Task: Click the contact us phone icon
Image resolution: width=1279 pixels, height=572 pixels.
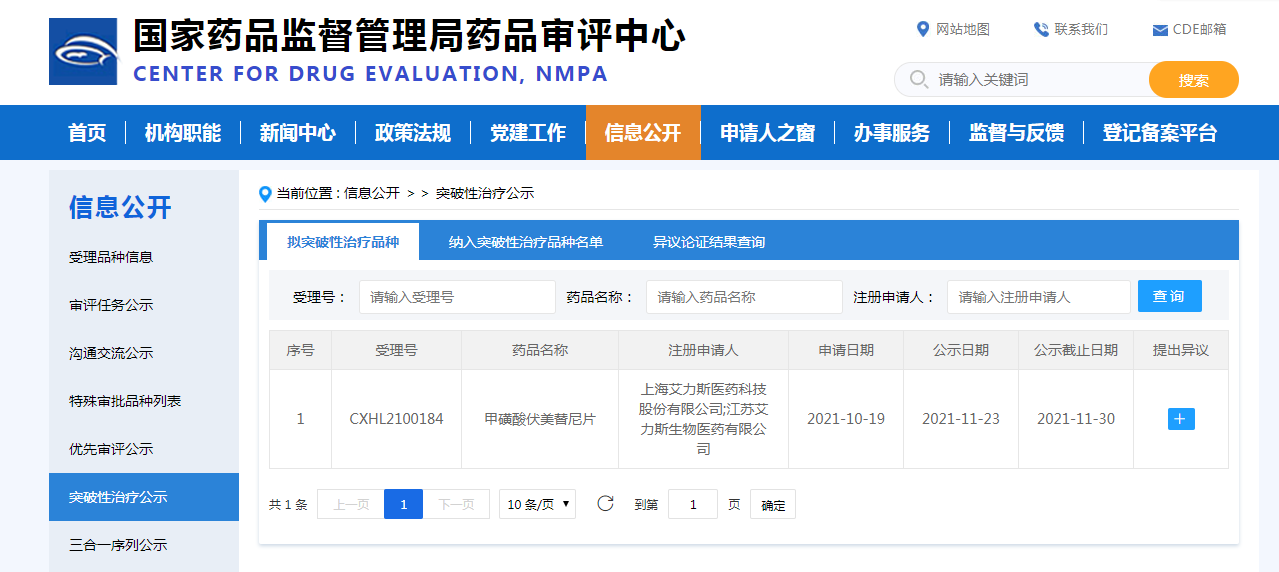Action: 1041,29
